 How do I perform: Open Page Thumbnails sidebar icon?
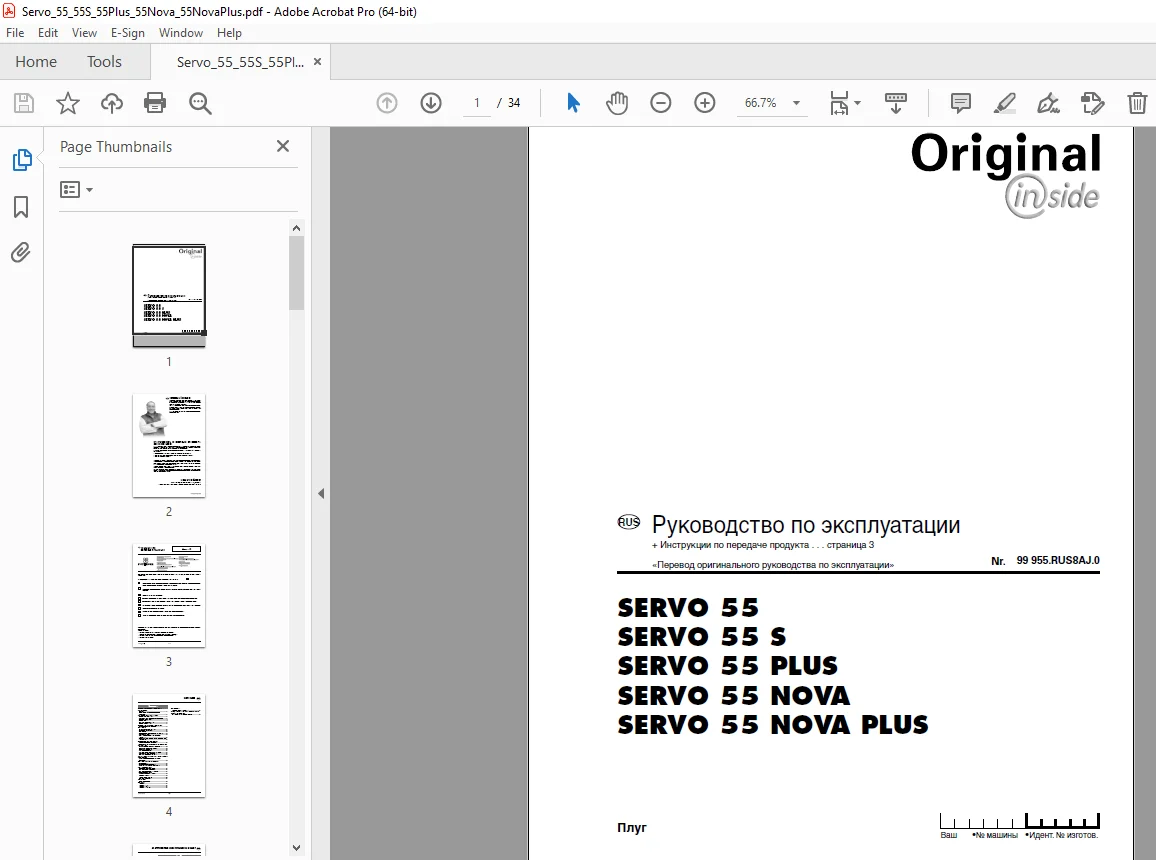pyautogui.click(x=21, y=160)
